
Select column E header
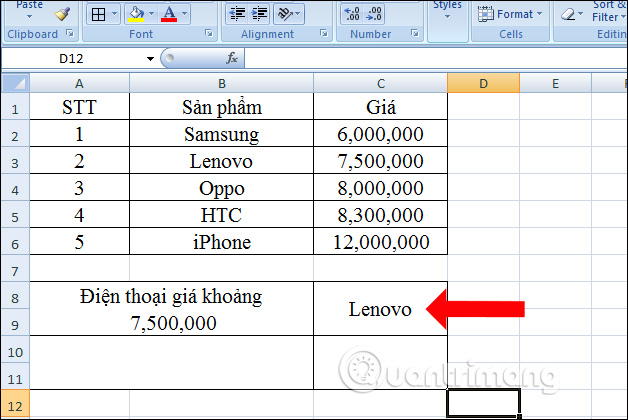(x=556, y=83)
